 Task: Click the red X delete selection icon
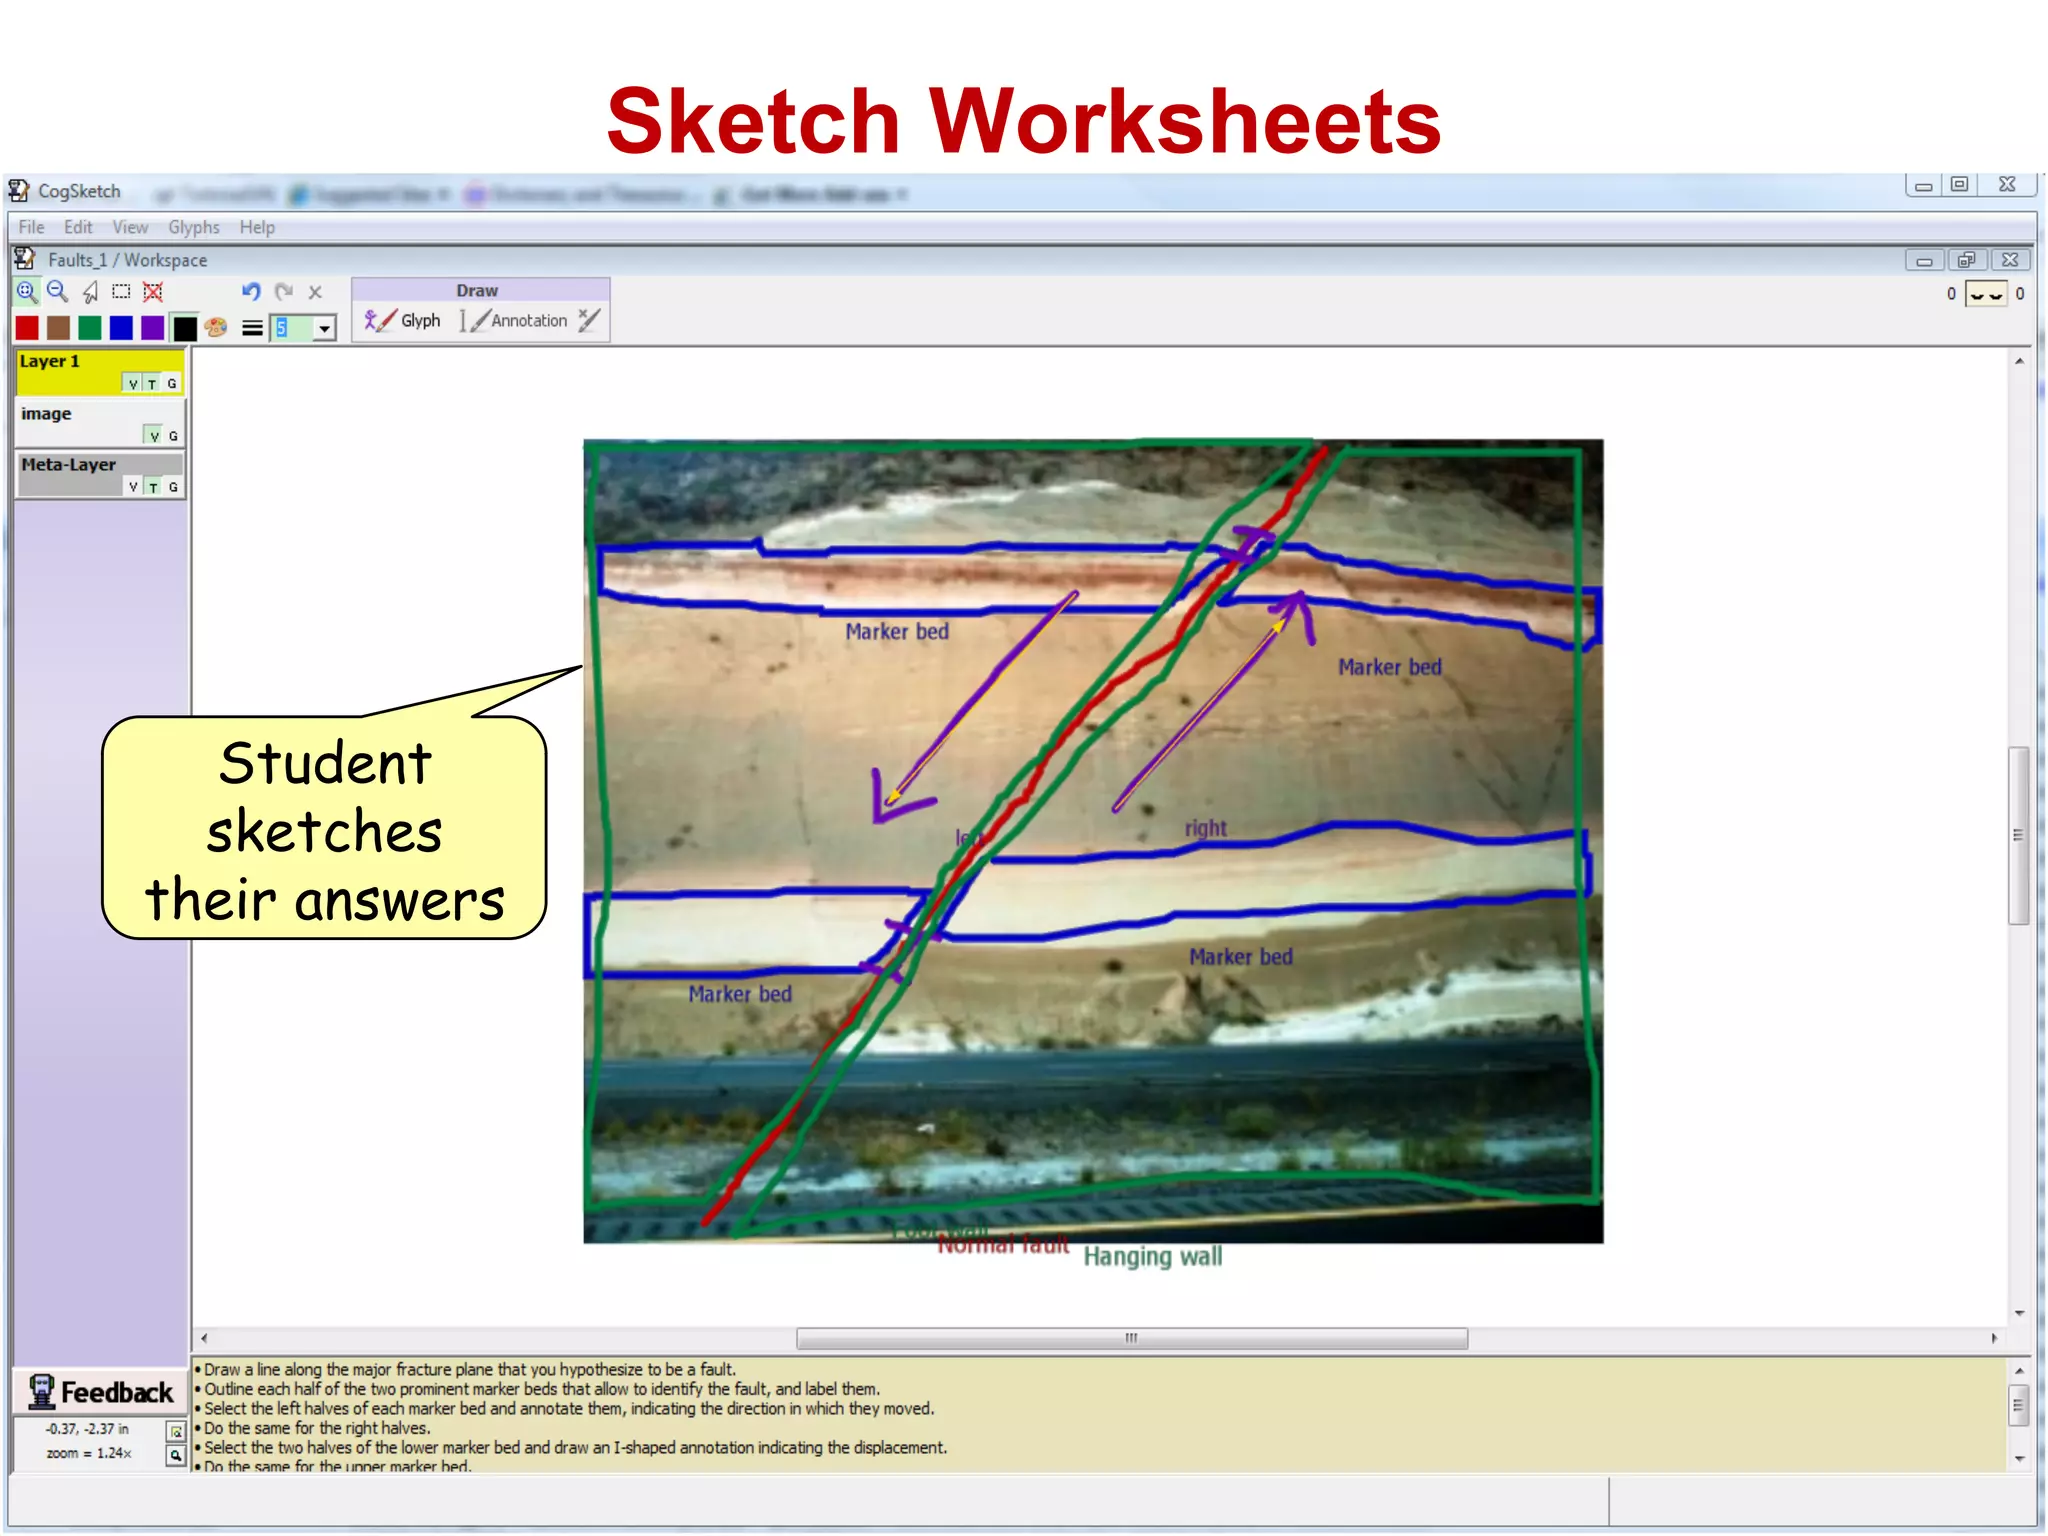tap(153, 292)
